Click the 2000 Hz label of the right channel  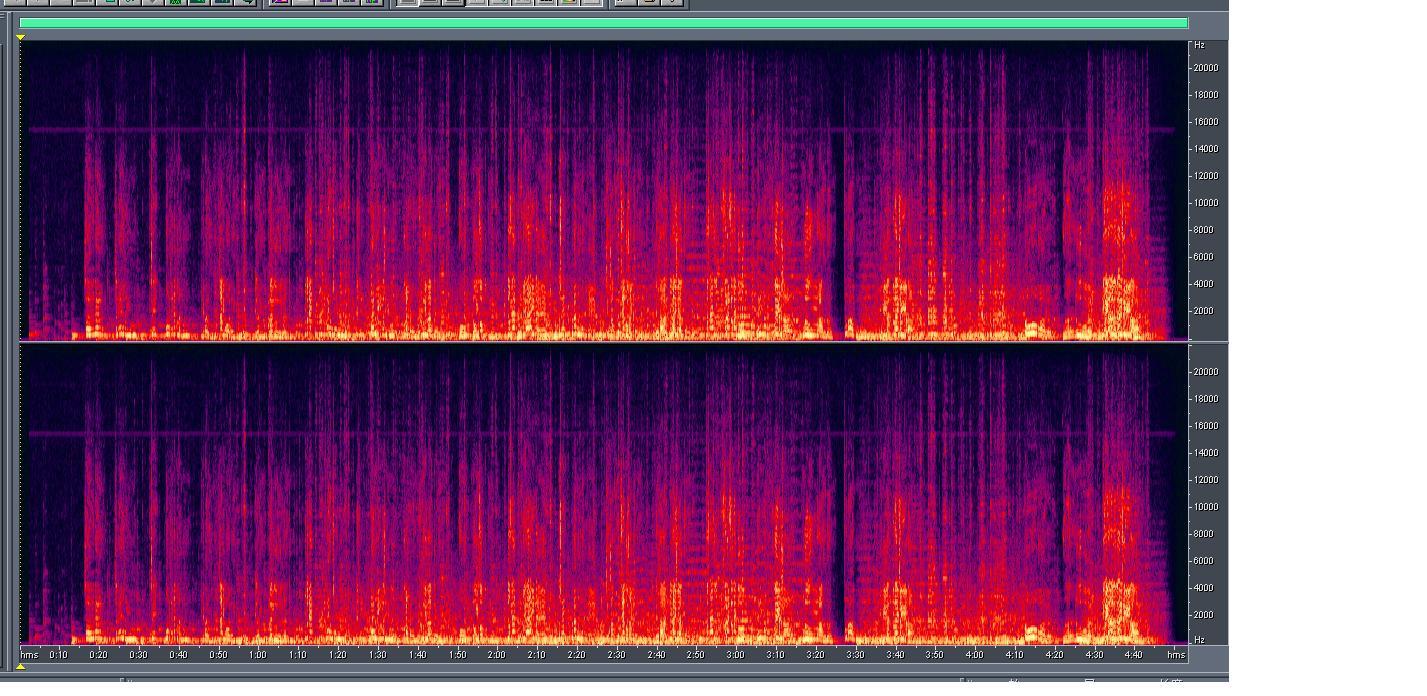tap(1205, 615)
